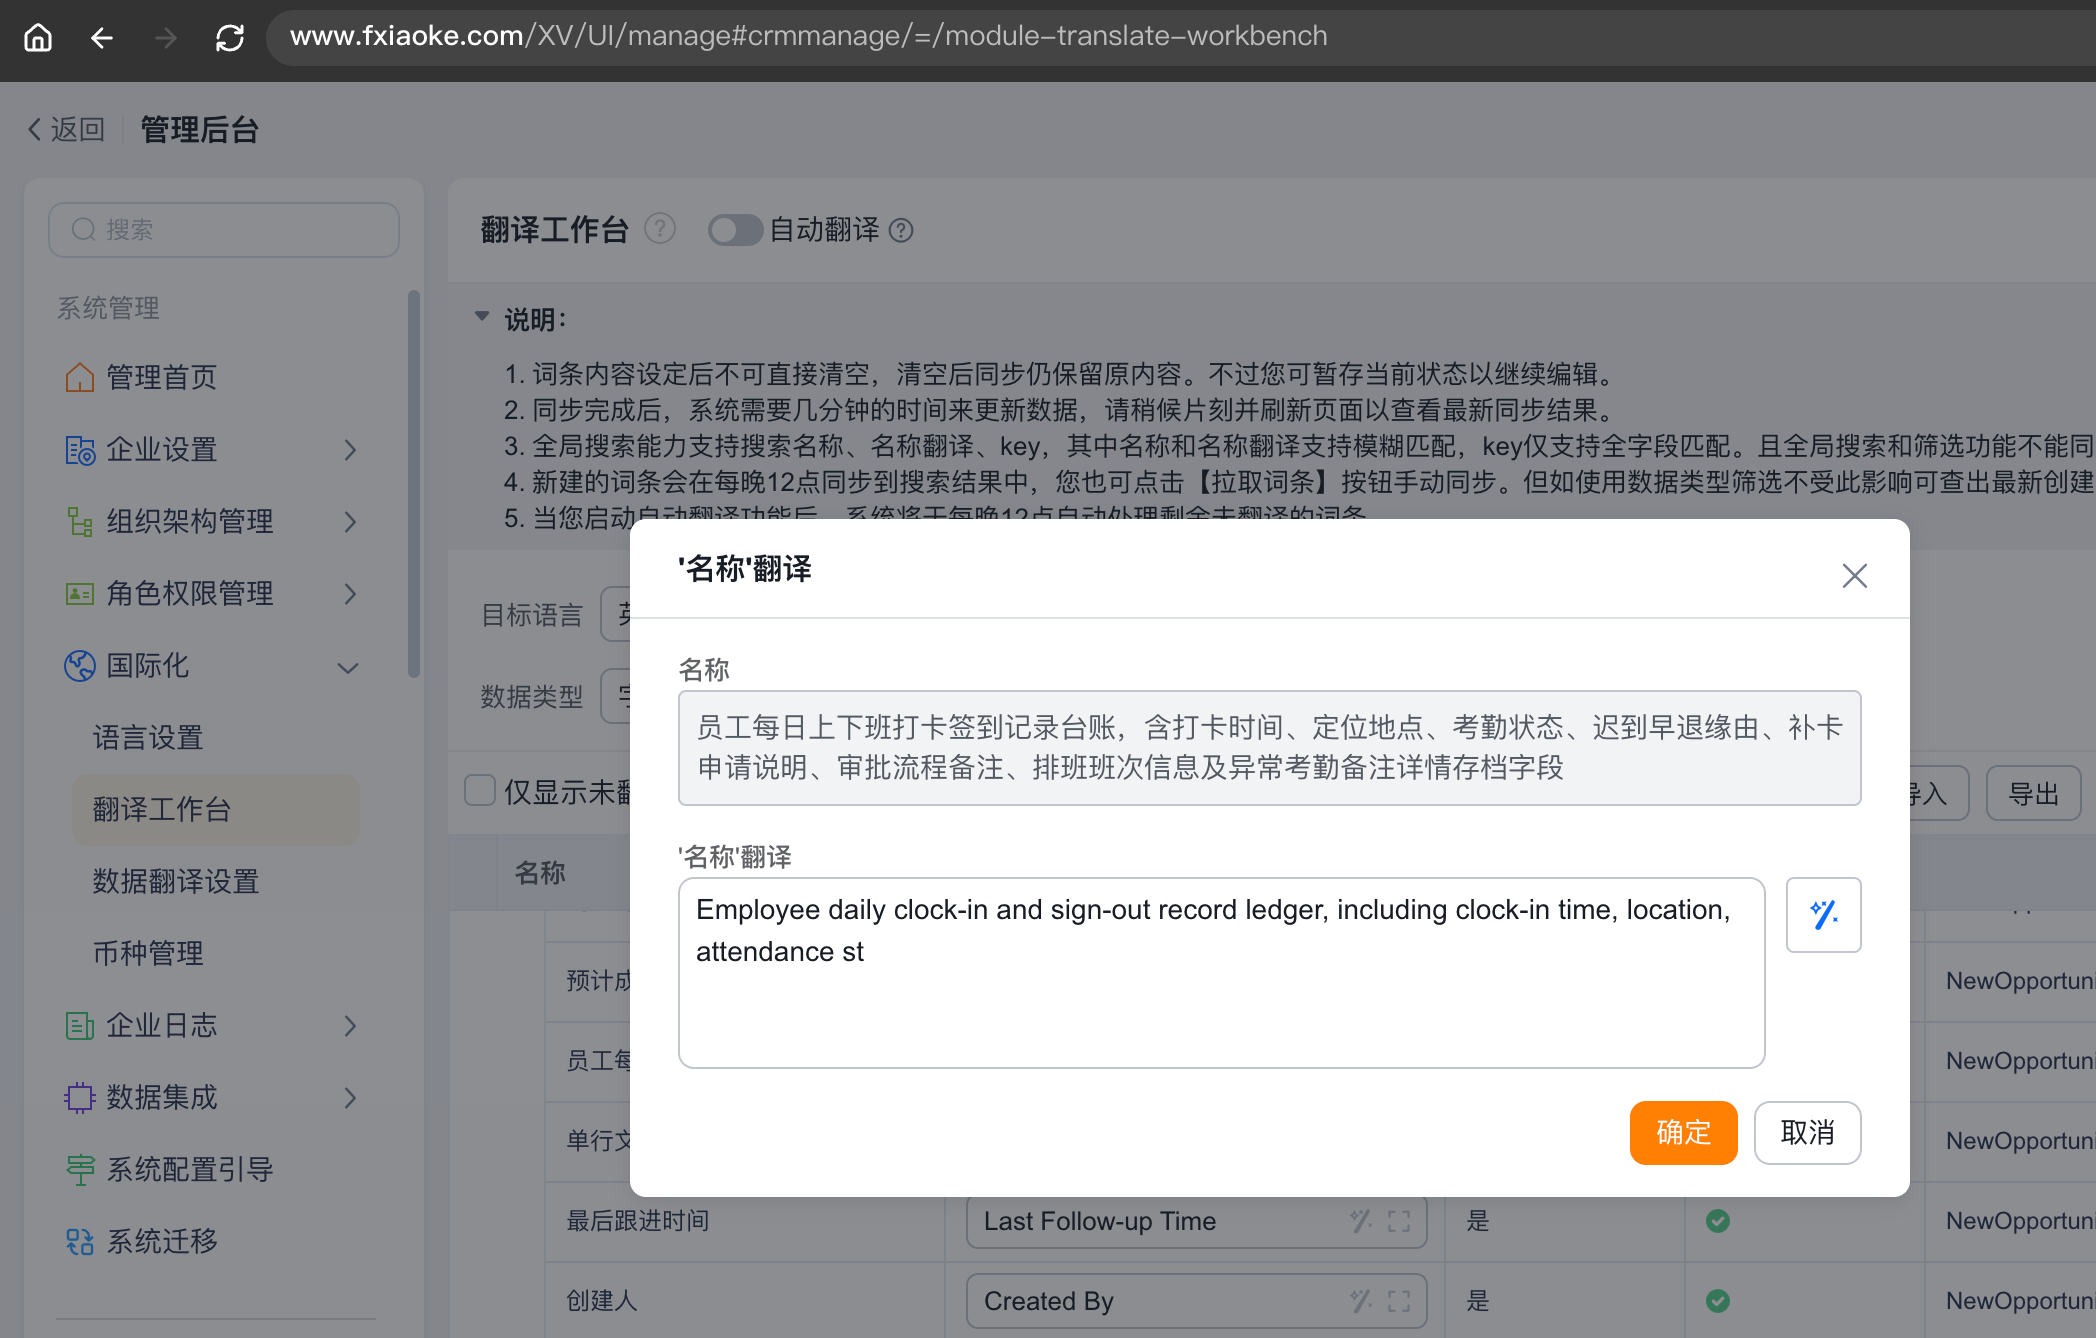The width and height of the screenshot is (2096, 1338).
Task: Collapse the 国际化 section chevron
Action: tap(348, 667)
